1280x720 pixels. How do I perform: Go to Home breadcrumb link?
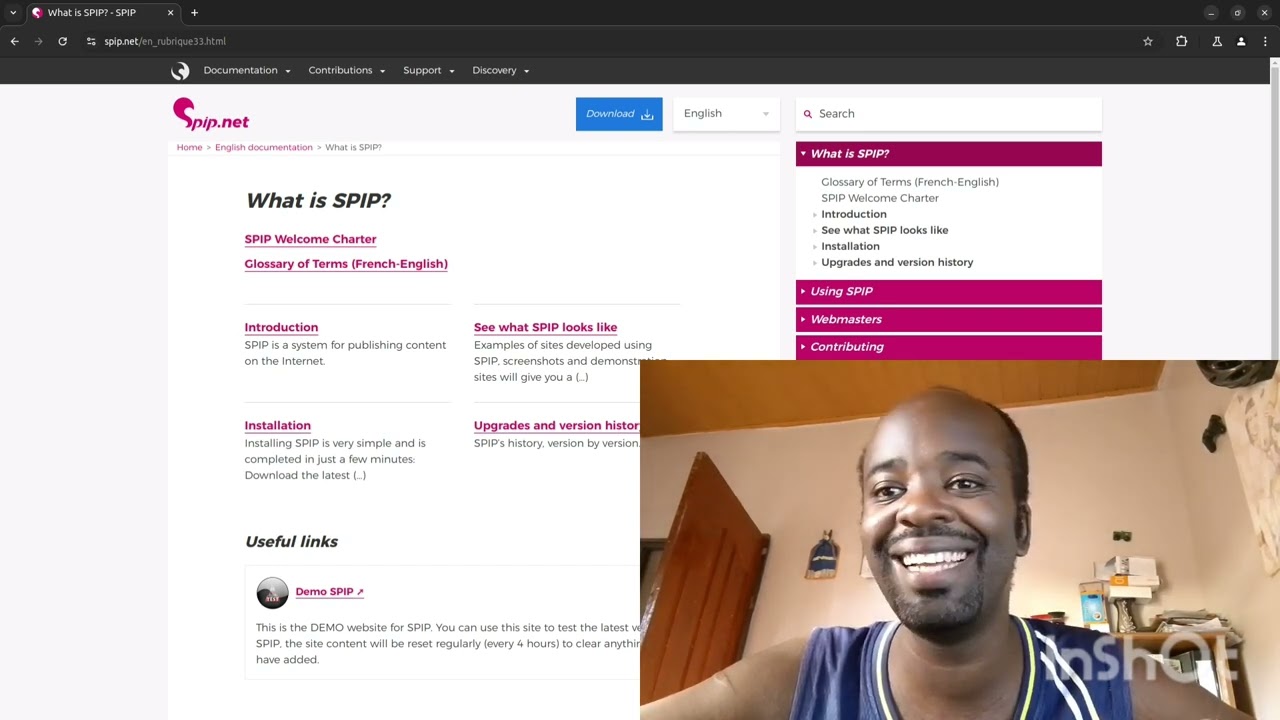click(189, 147)
